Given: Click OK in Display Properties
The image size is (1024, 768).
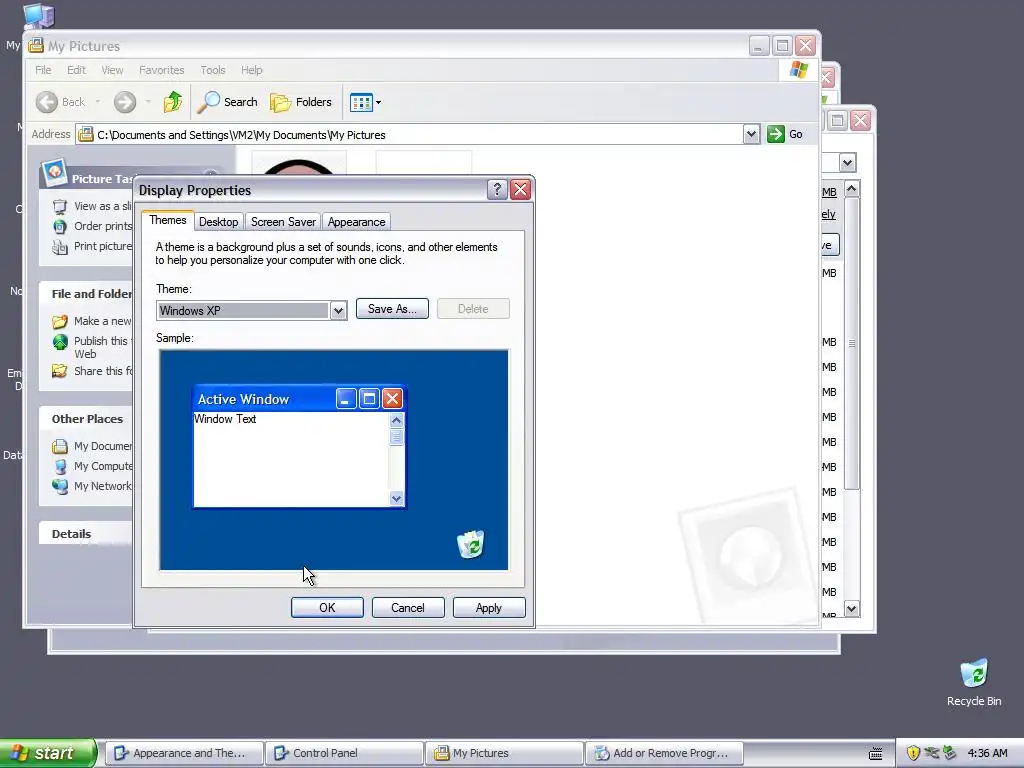Looking at the screenshot, I should coord(327,608).
